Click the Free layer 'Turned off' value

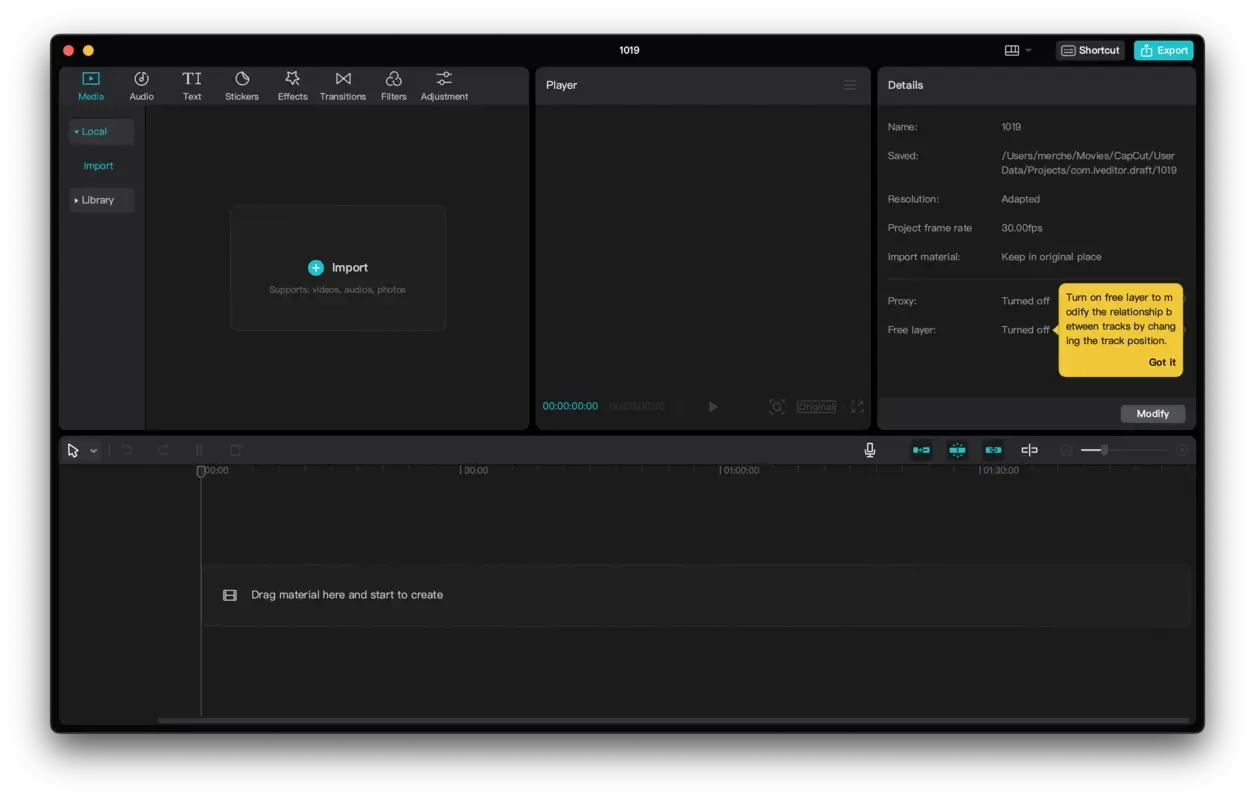1025,330
